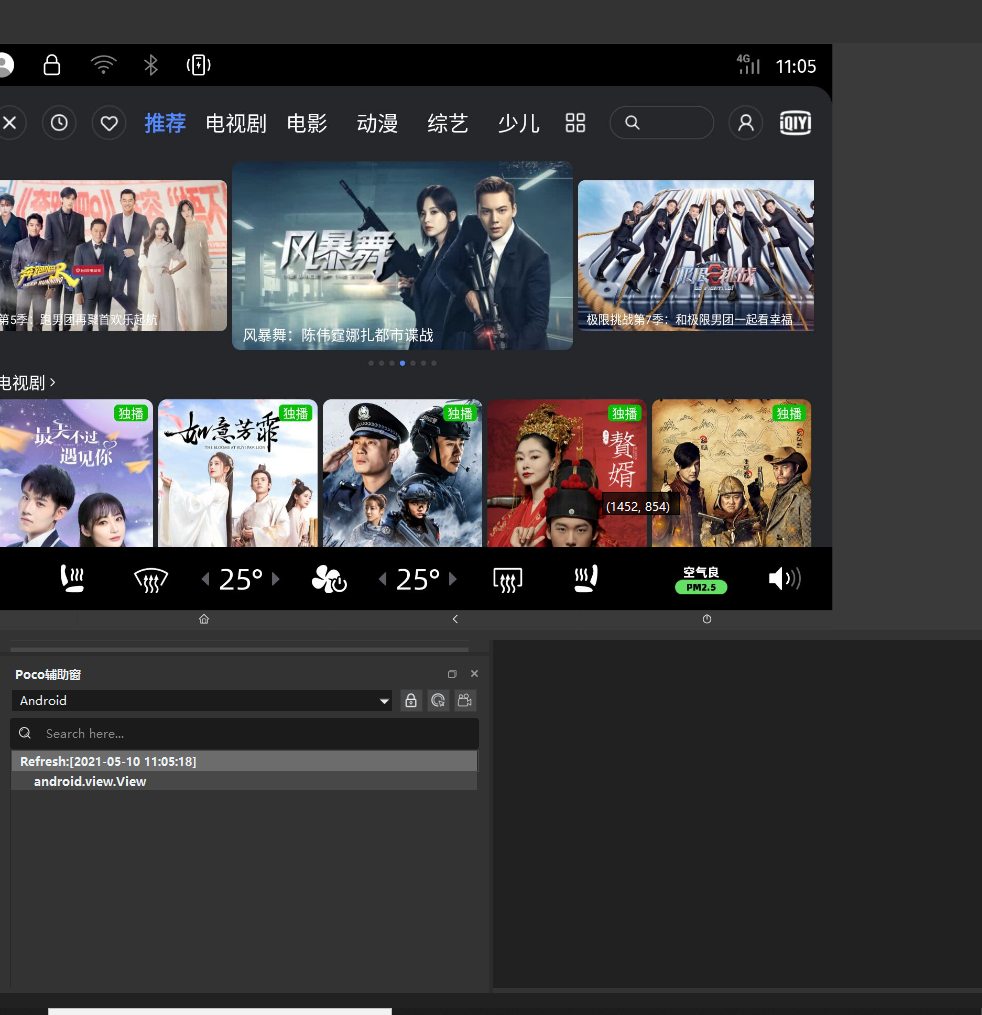Close the Poco辅助窗 panel
The width and height of the screenshot is (982, 1015).
(x=474, y=674)
